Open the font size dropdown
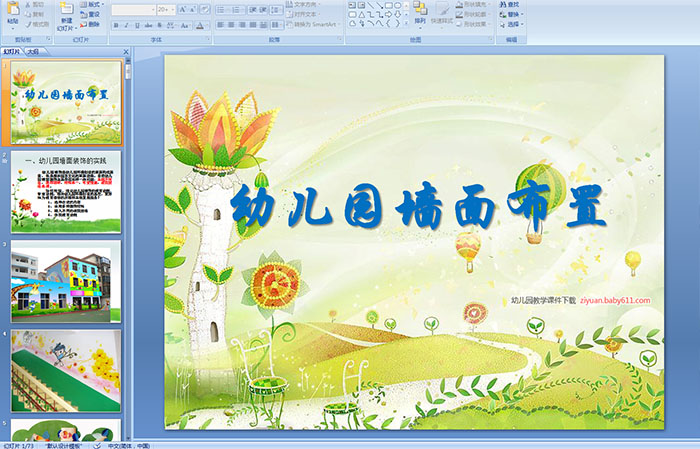Image resolution: width=700 pixels, height=449 pixels. [173, 10]
